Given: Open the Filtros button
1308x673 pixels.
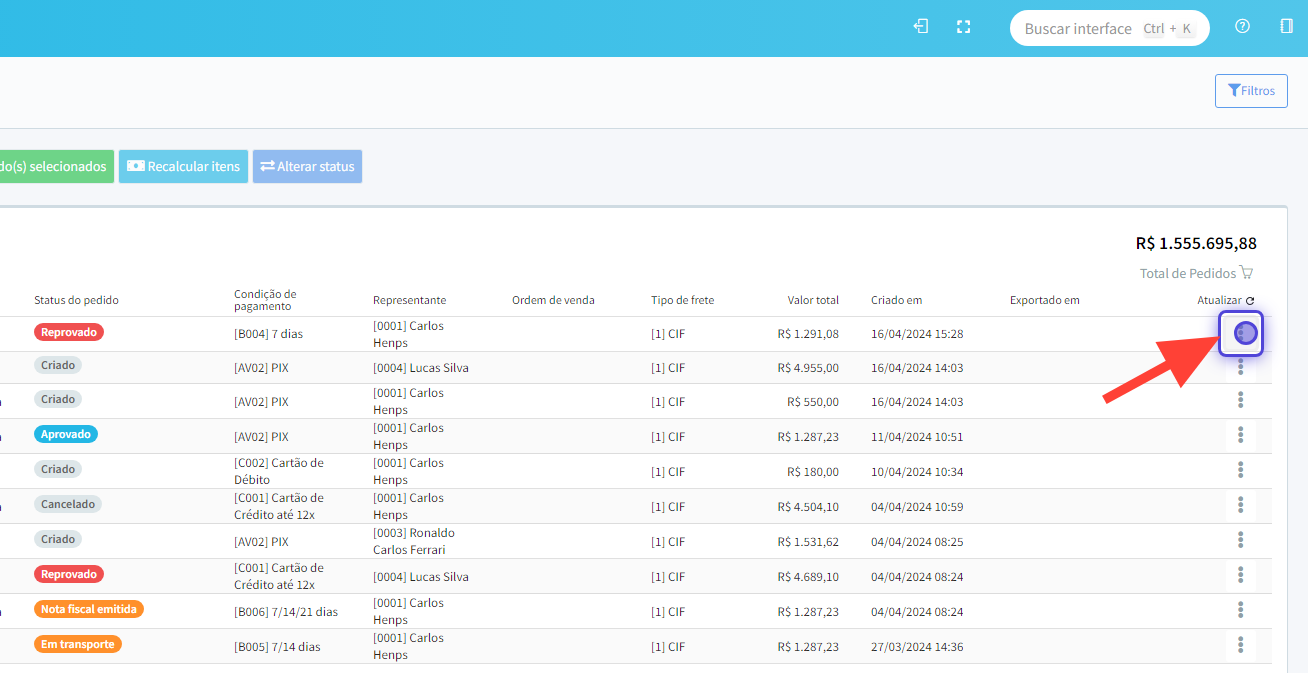Looking at the screenshot, I should tap(1251, 91).
